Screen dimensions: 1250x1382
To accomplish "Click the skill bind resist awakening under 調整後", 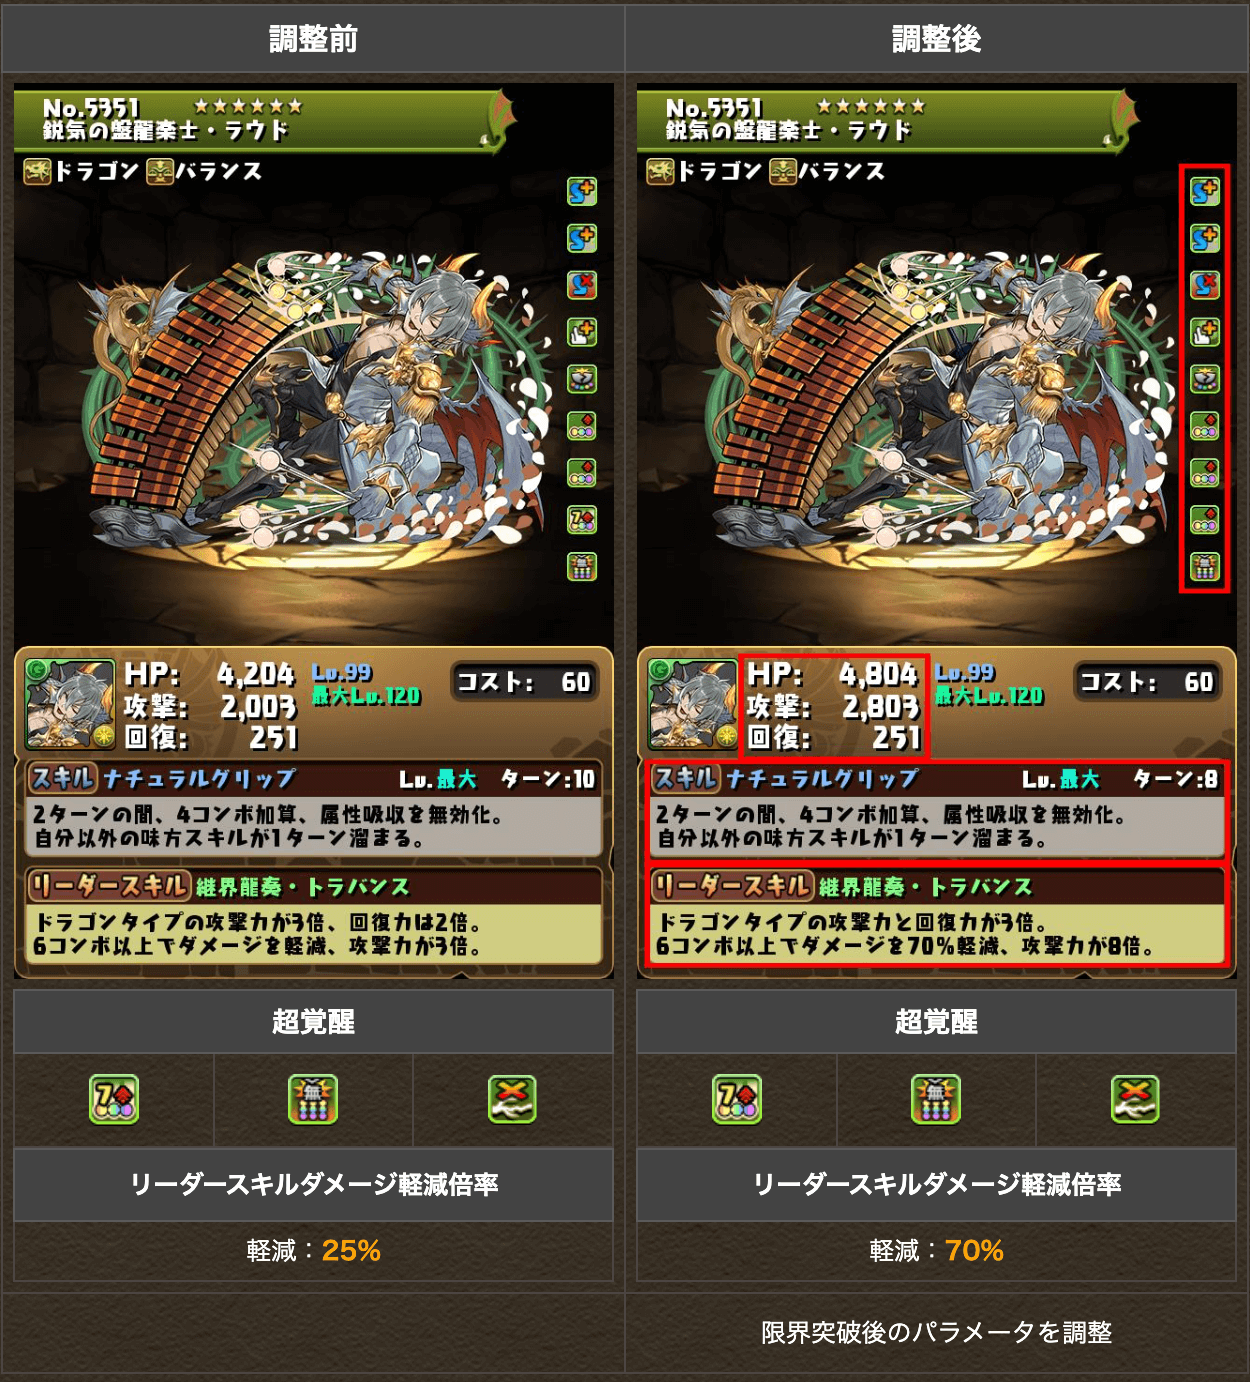I will (x=1205, y=285).
